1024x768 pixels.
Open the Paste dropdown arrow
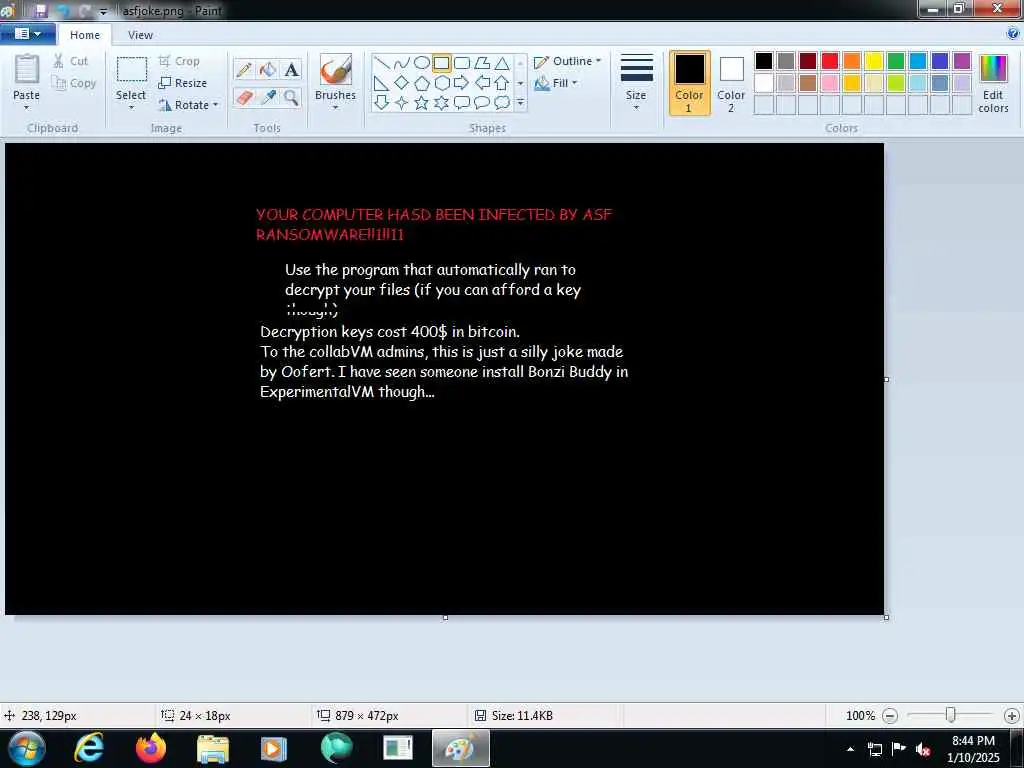tap(27, 108)
